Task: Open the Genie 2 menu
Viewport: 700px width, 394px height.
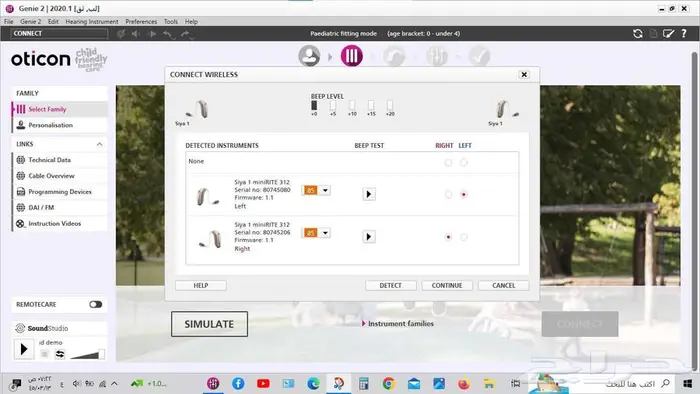Action: pos(30,21)
